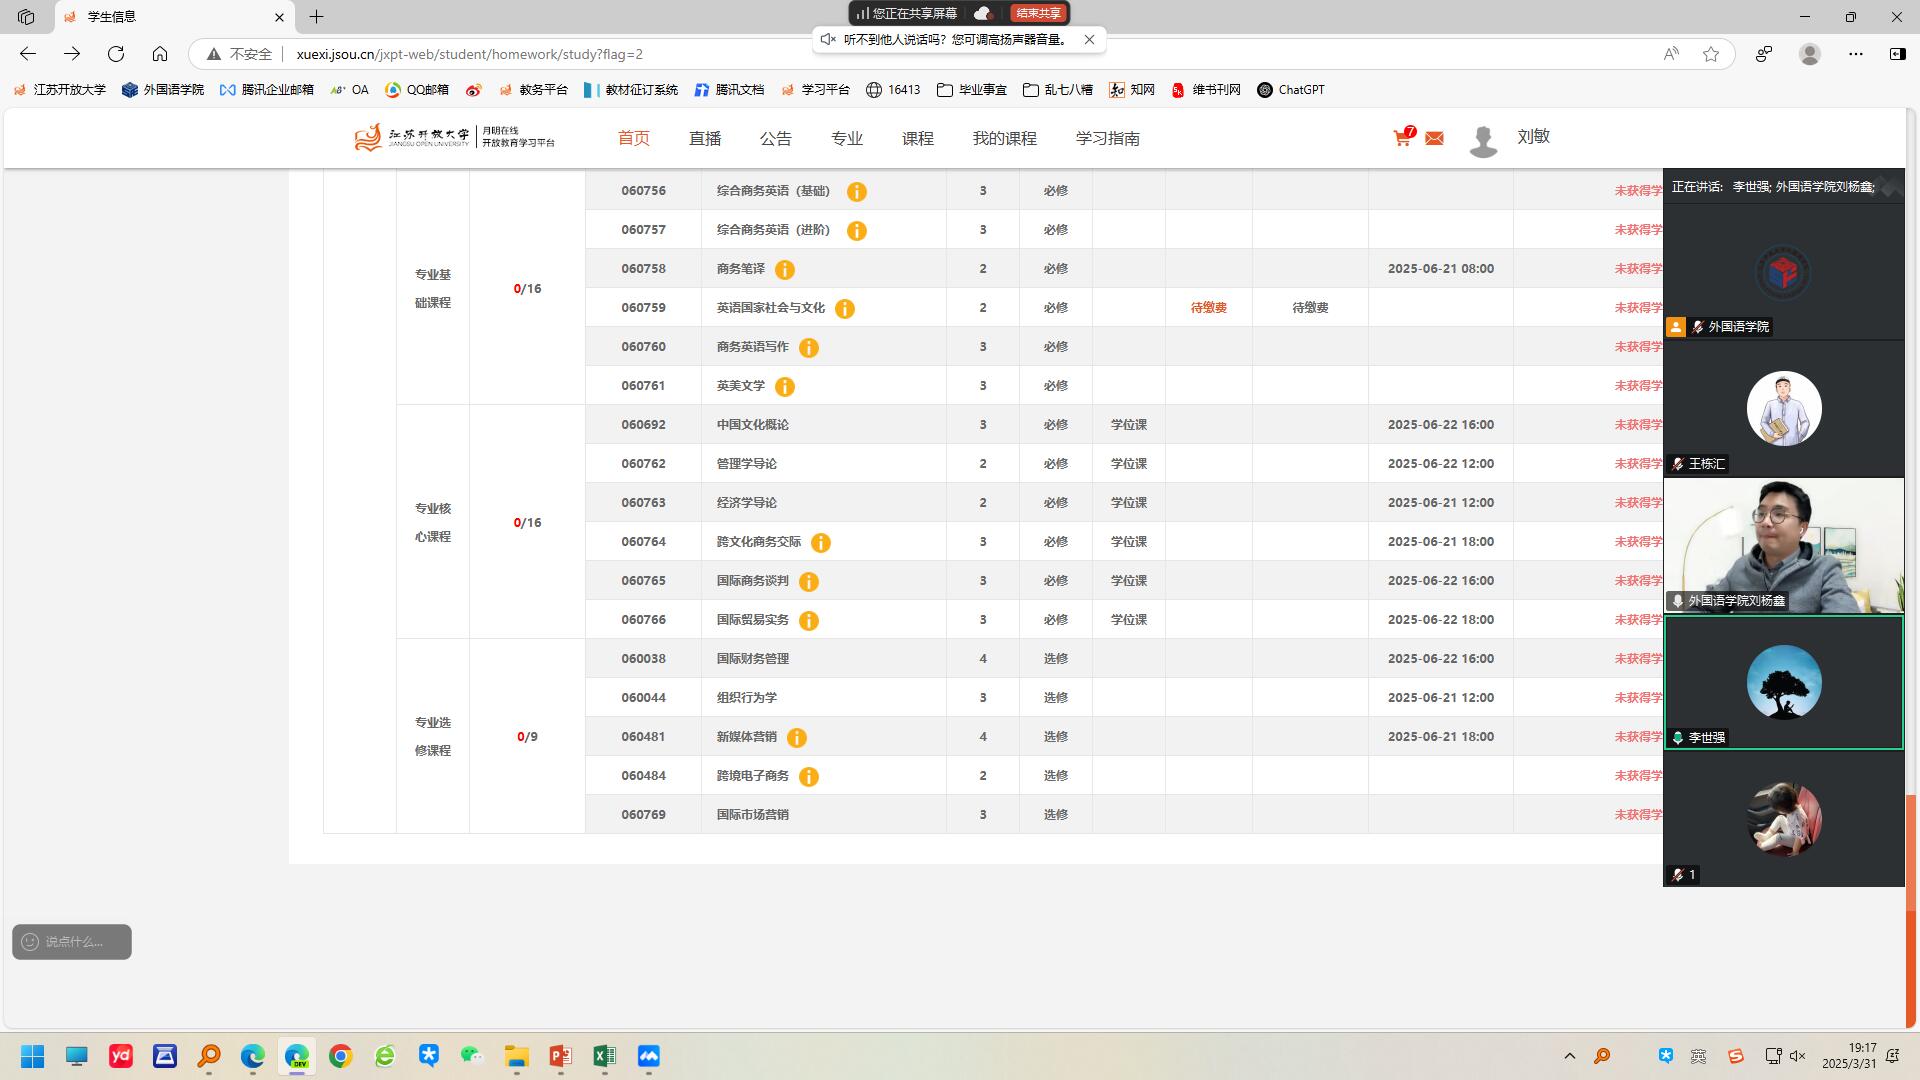The image size is (1920, 1080).
Task: Open 学习指南 navigation tab
Action: 1107,139
